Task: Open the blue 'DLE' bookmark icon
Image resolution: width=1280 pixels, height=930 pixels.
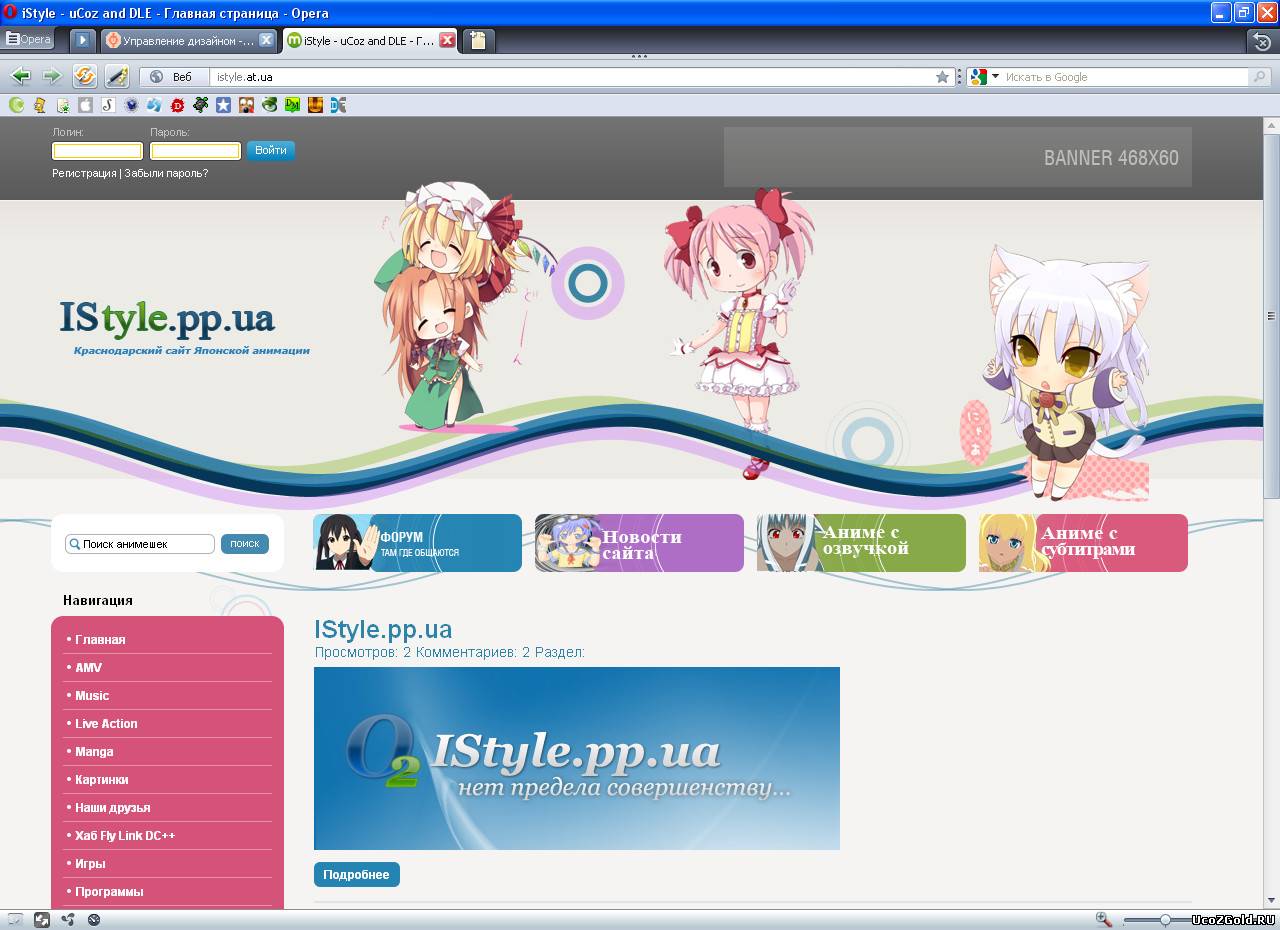Action: 339,104
